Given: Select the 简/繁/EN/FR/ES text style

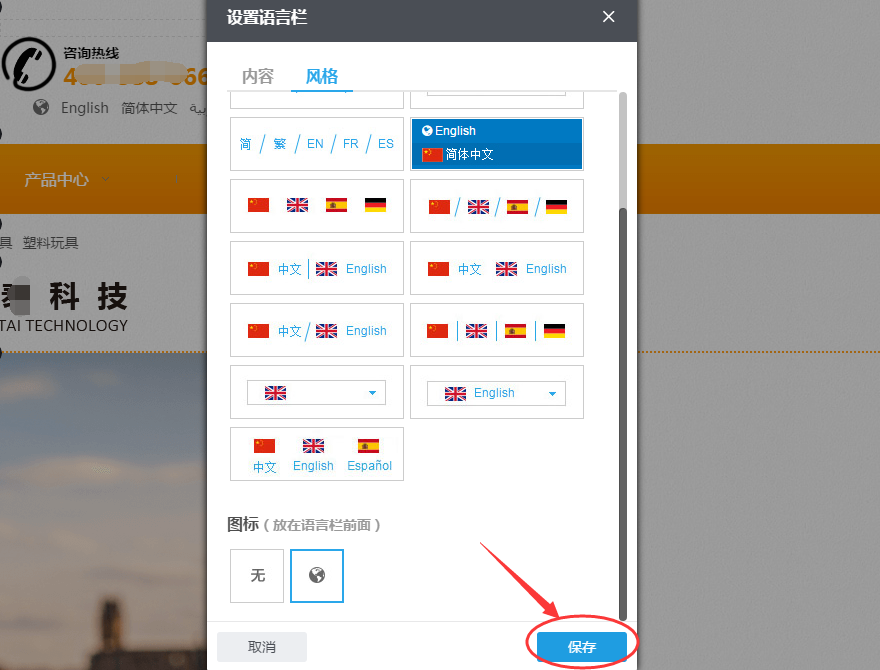Looking at the screenshot, I should [x=316, y=143].
